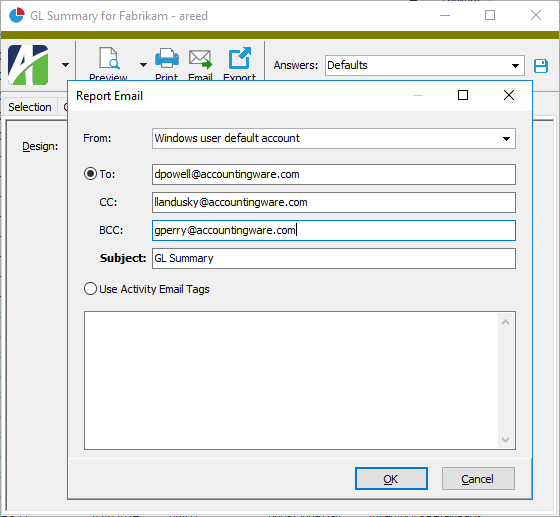The height and width of the screenshot is (517, 560).
Task: Click inside the email message body area
Action: pyautogui.click(x=291, y=380)
